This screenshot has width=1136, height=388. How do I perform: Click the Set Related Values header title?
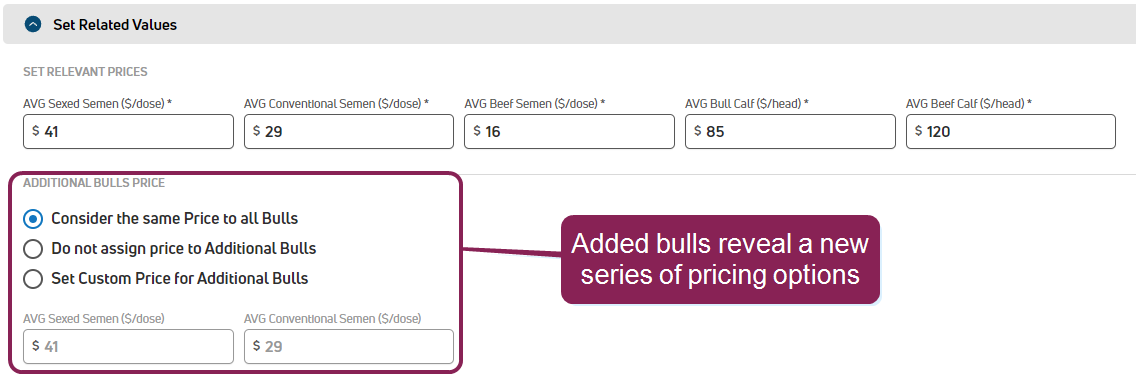(114, 25)
